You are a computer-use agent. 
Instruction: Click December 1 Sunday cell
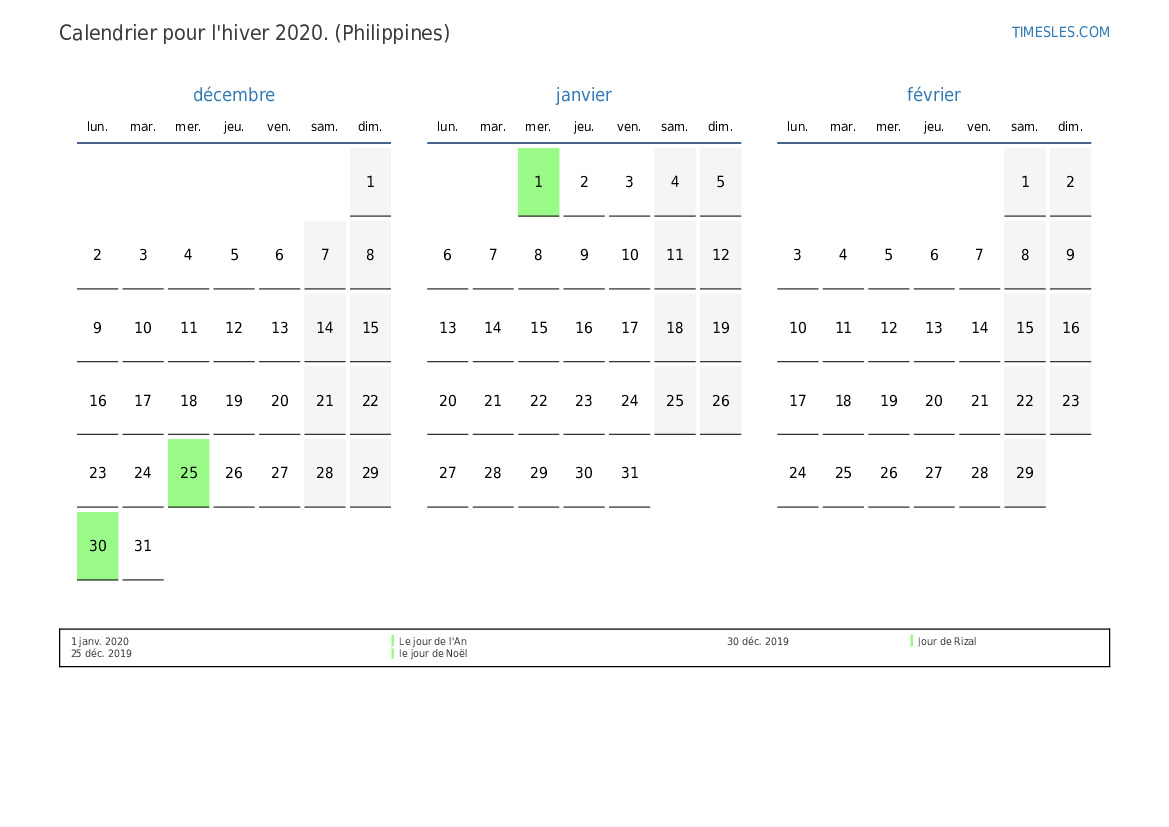[x=370, y=182]
